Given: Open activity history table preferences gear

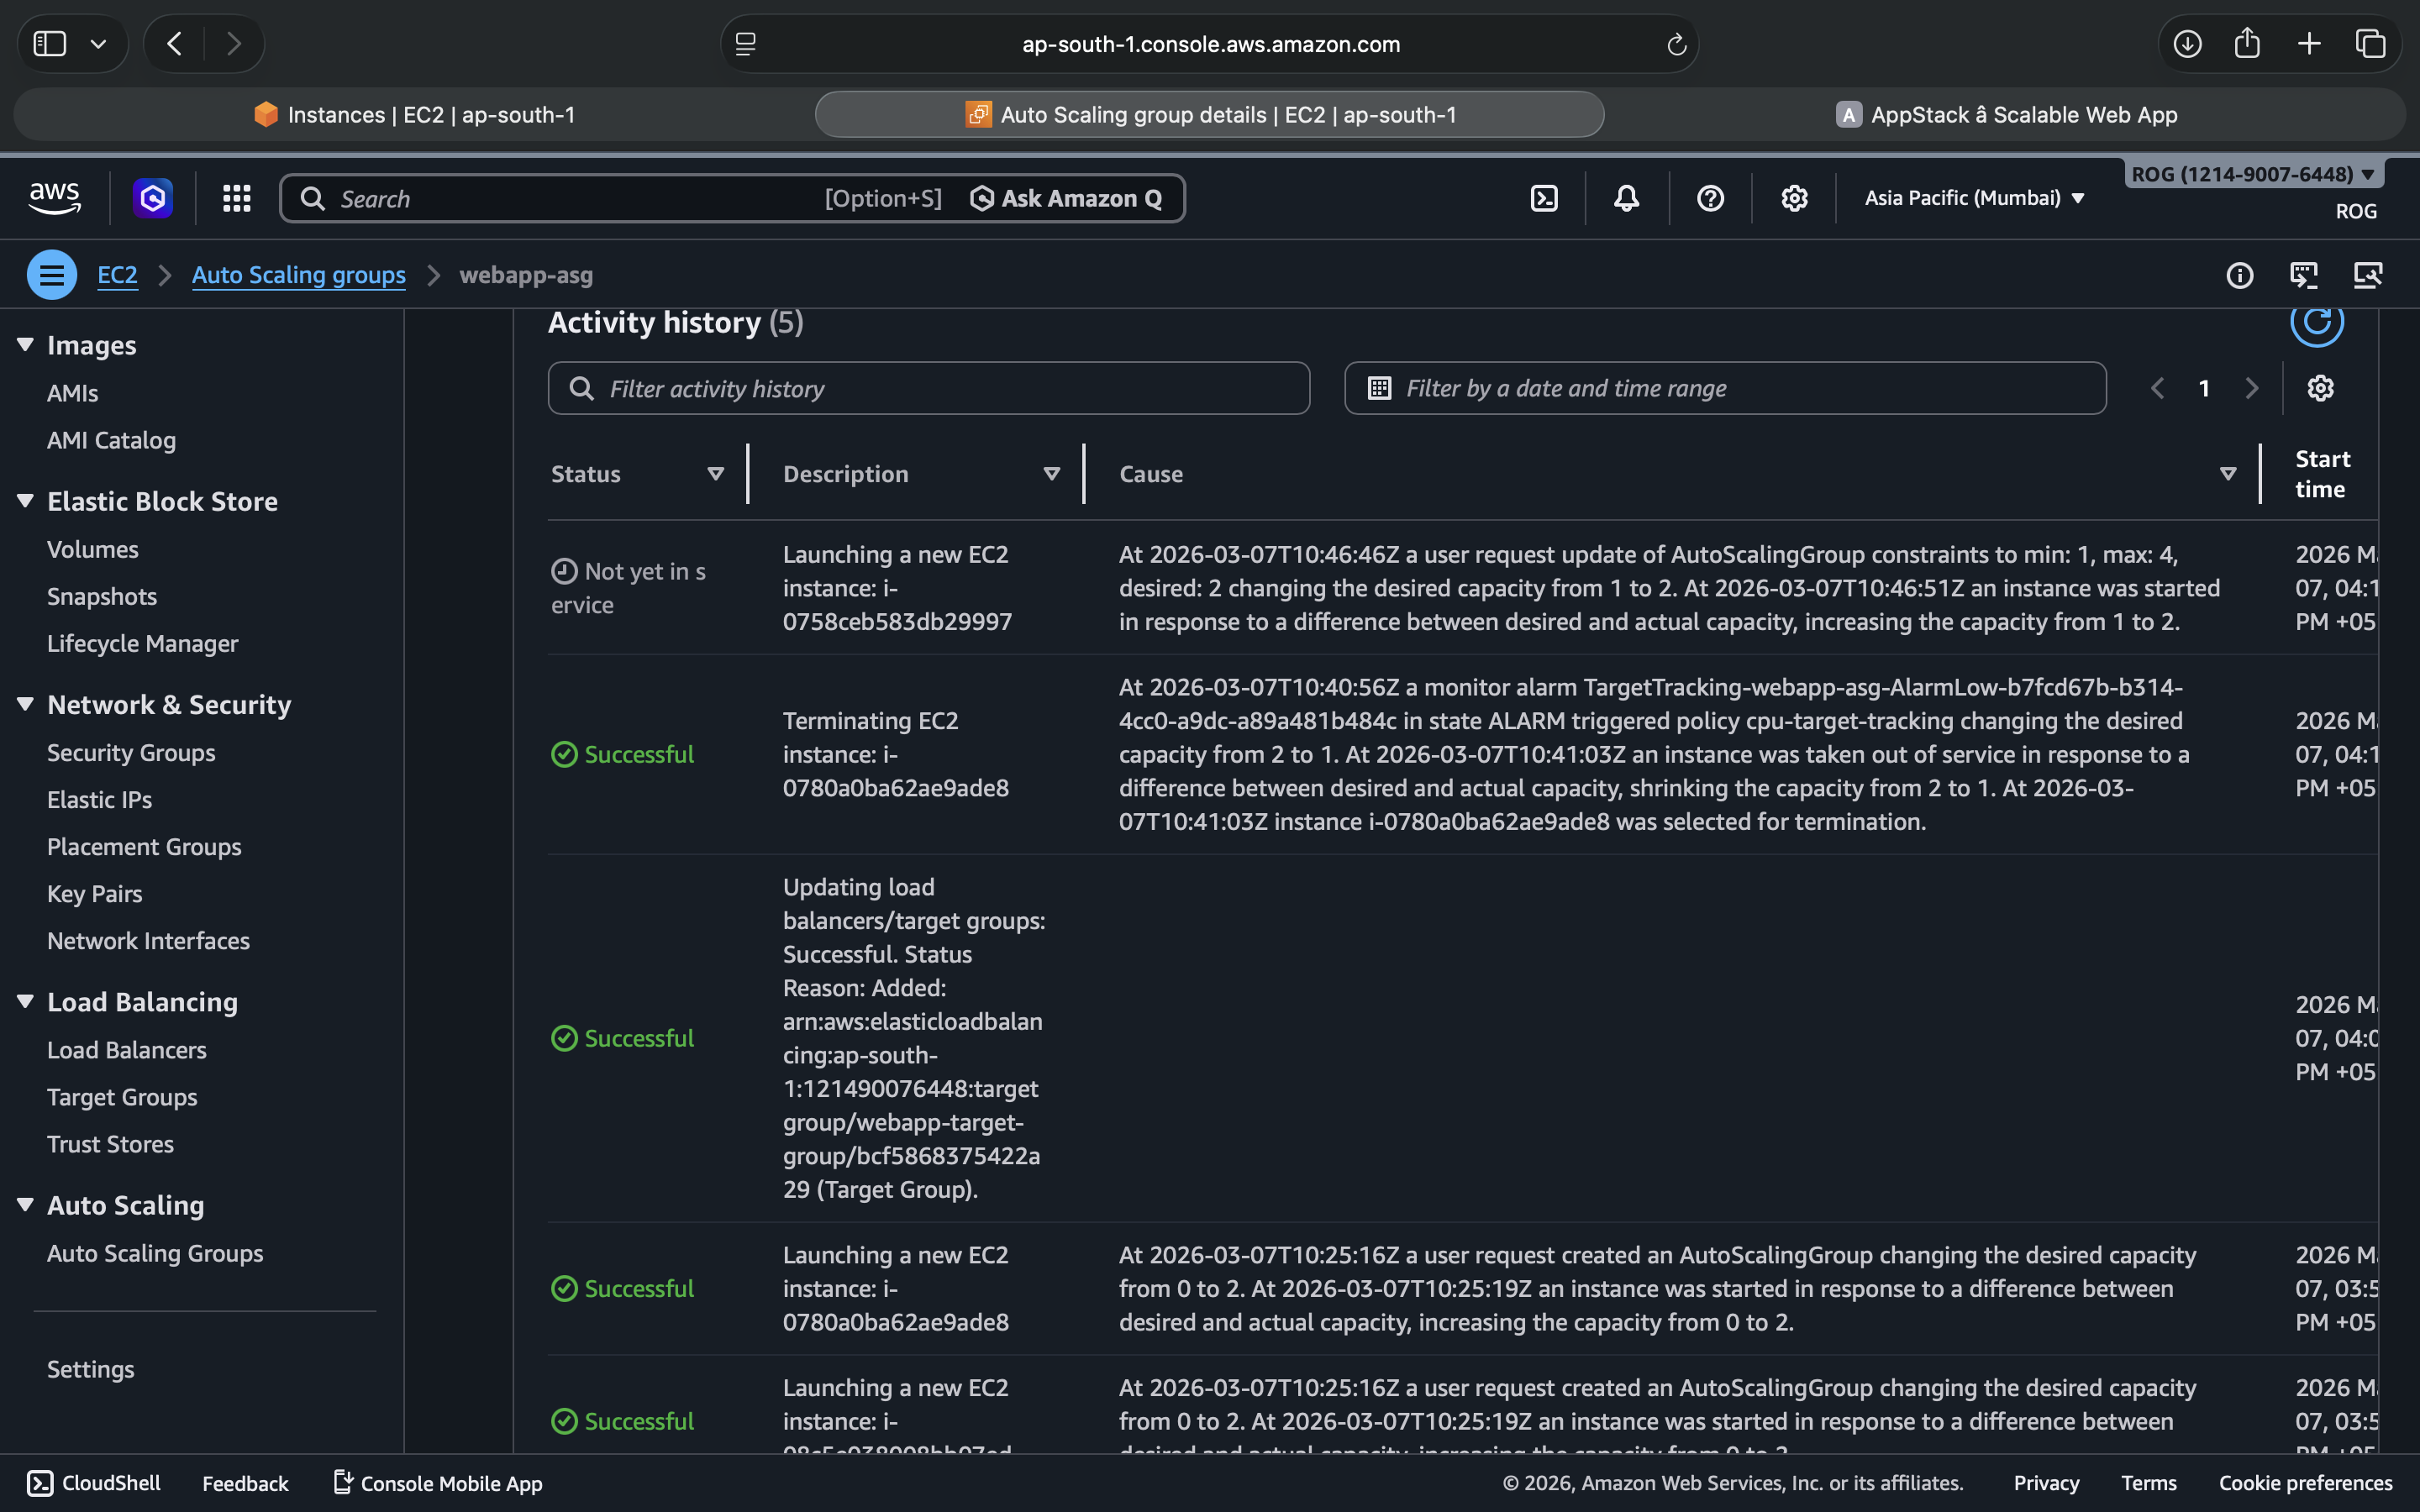Looking at the screenshot, I should (x=2320, y=388).
